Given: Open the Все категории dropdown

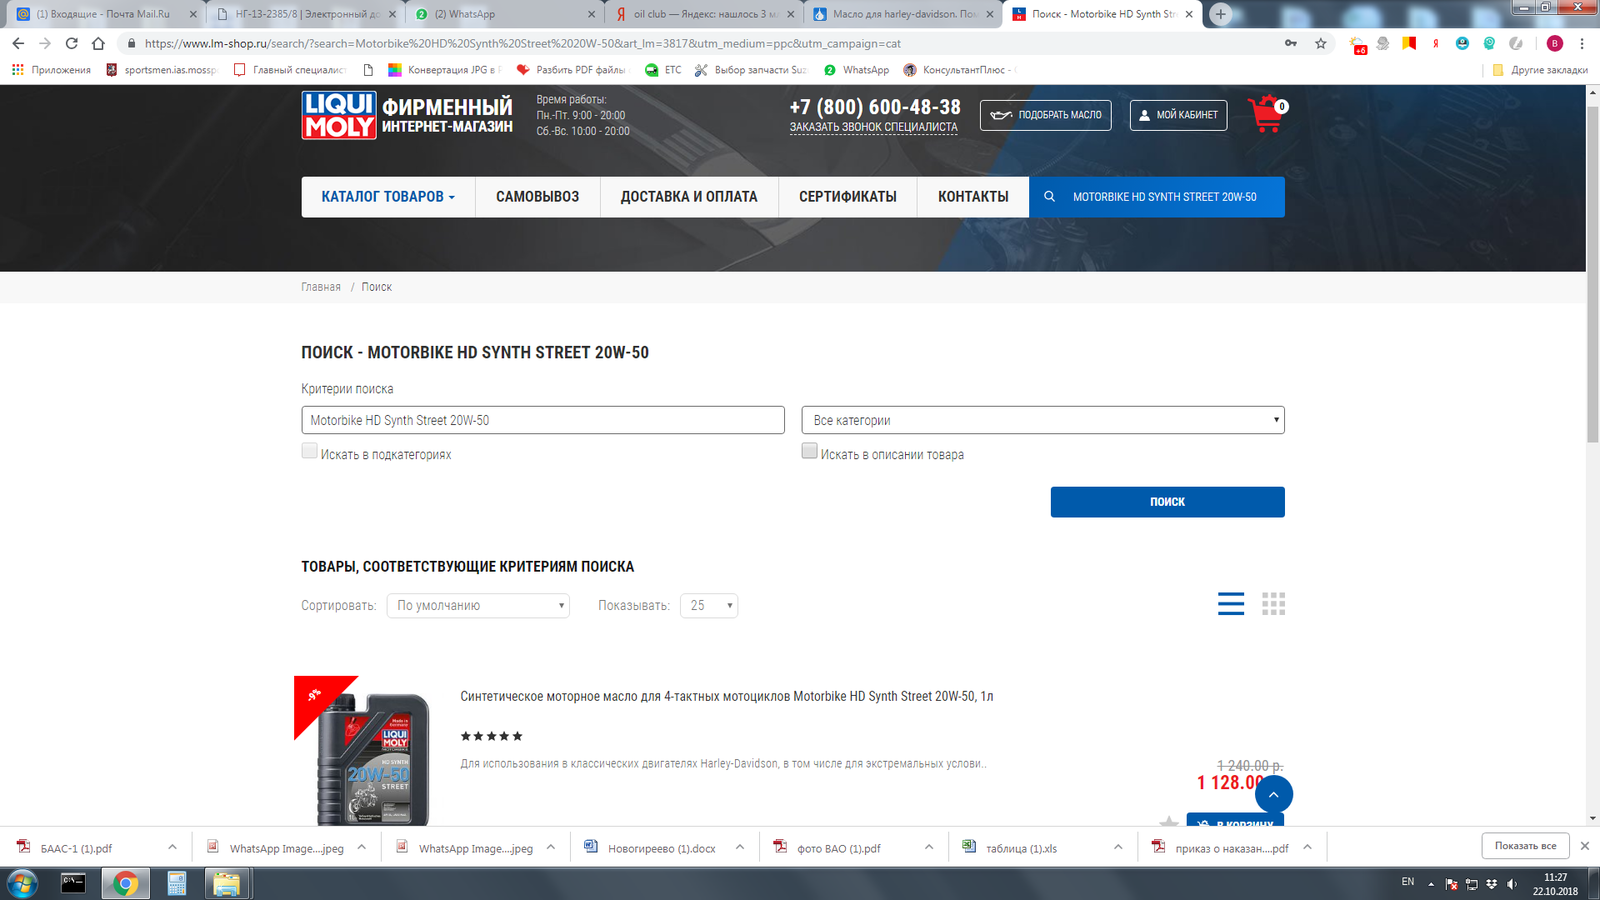Looking at the screenshot, I should click(1043, 420).
